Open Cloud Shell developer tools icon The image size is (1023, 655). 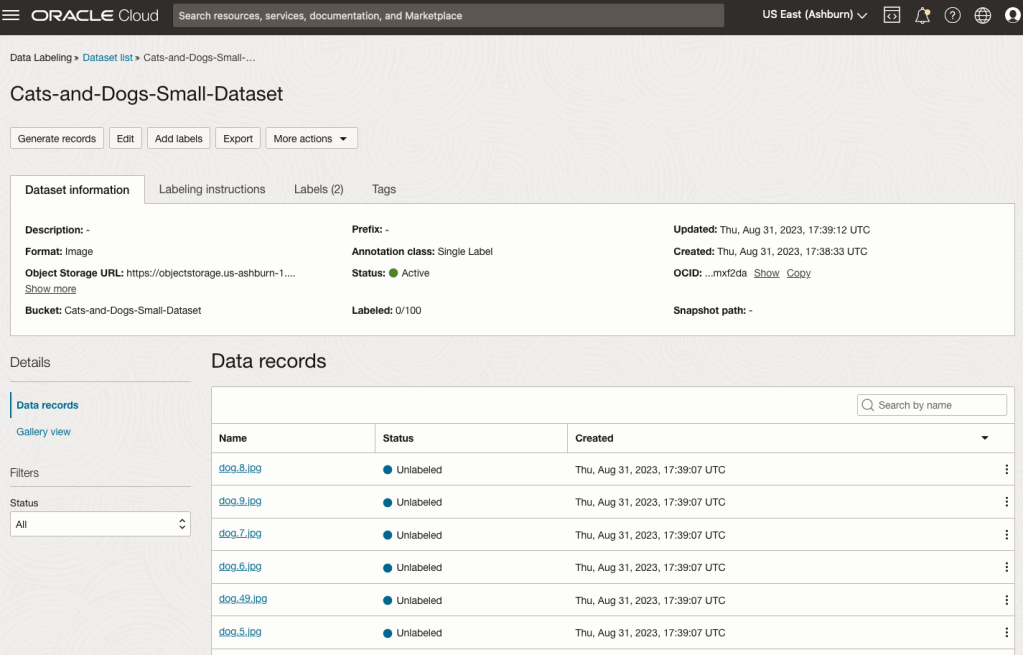892,15
